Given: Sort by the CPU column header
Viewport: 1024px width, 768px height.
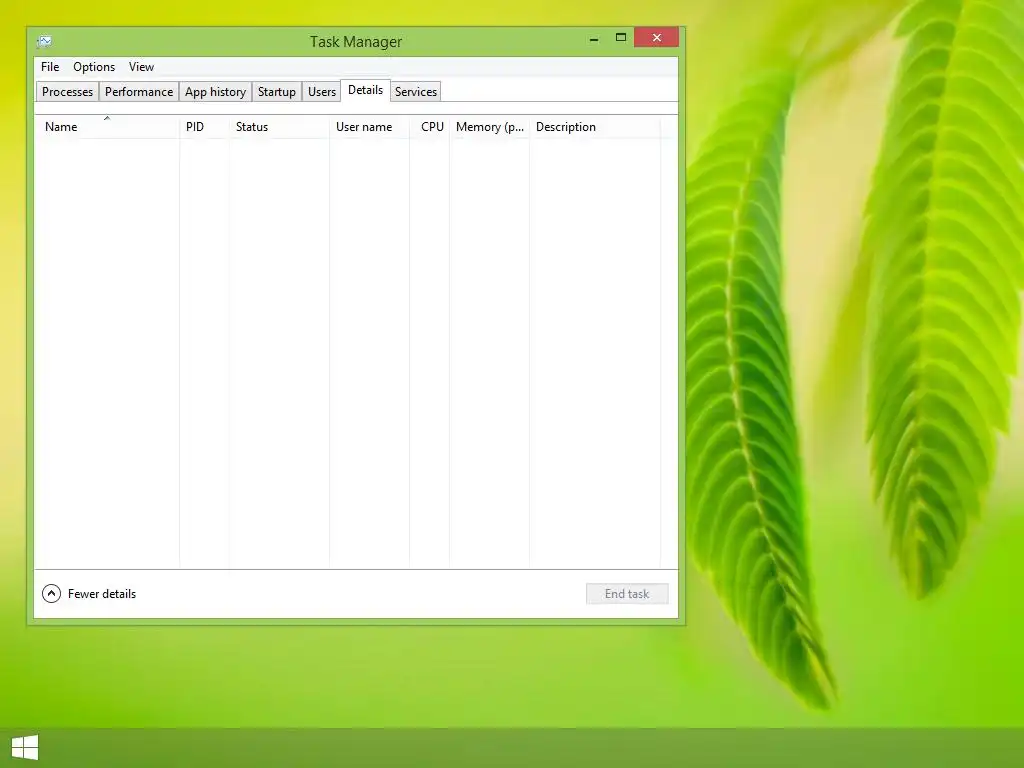Looking at the screenshot, I should tap(430, 127).
